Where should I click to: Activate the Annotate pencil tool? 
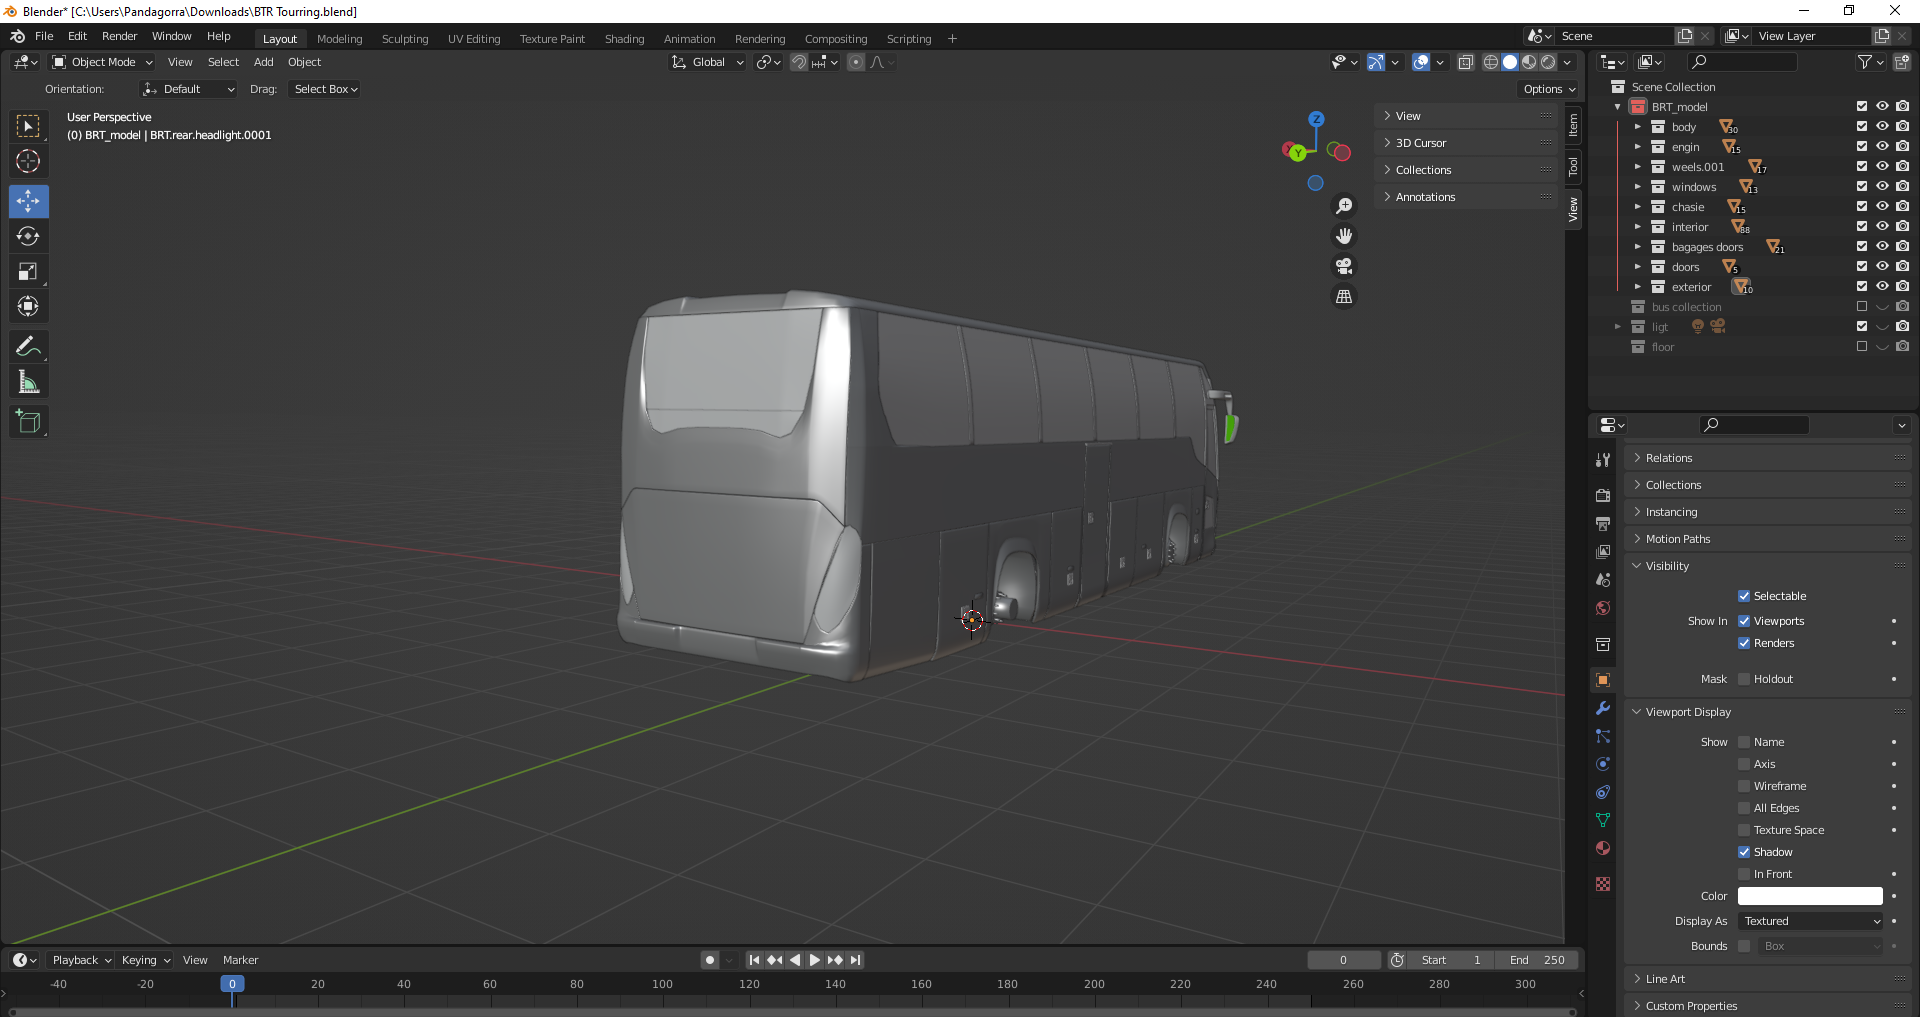(x=28, y=347)
